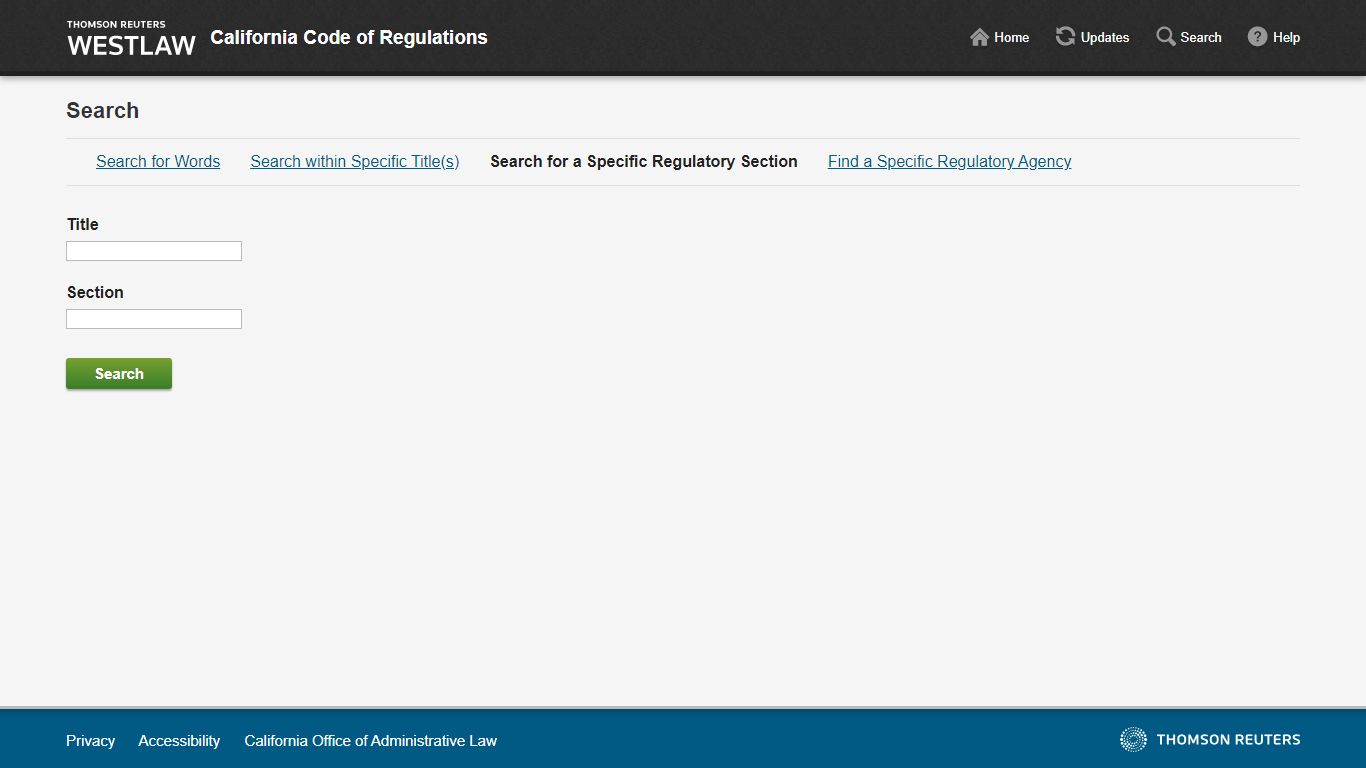Click the Search magnifying glass icon in header
The image size is (1366, 768).
click(1166, 37)
